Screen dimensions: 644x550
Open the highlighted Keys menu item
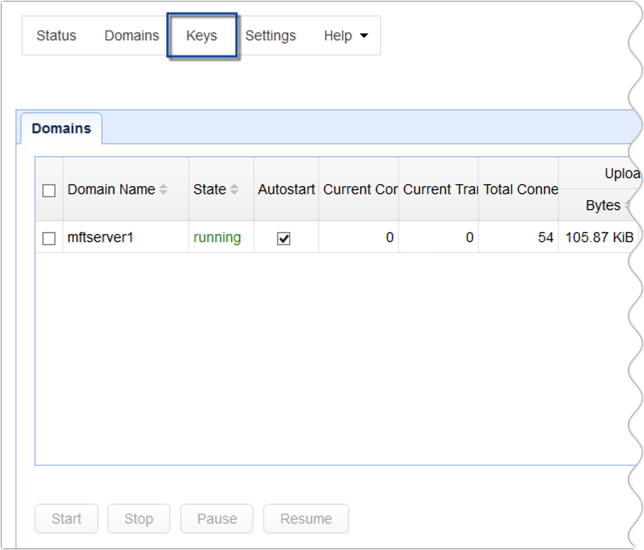[x=202, y=36]
